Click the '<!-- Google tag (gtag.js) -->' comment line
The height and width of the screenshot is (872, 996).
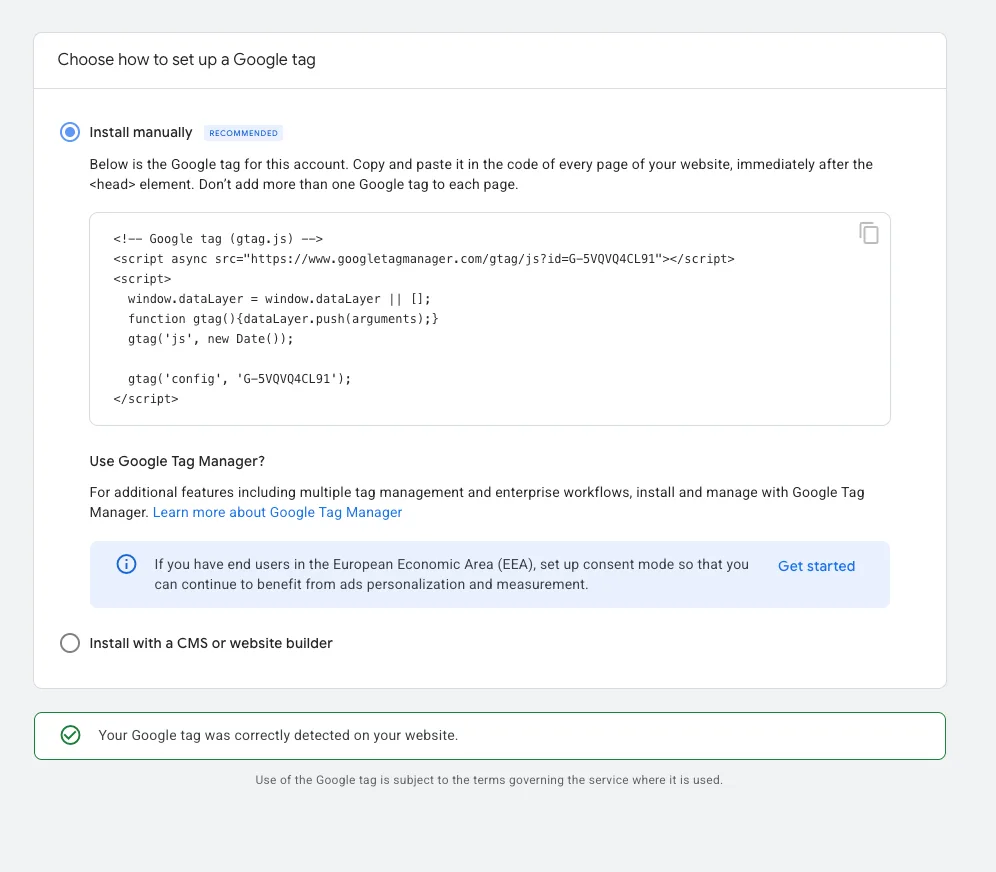click(x=218, y=239)
